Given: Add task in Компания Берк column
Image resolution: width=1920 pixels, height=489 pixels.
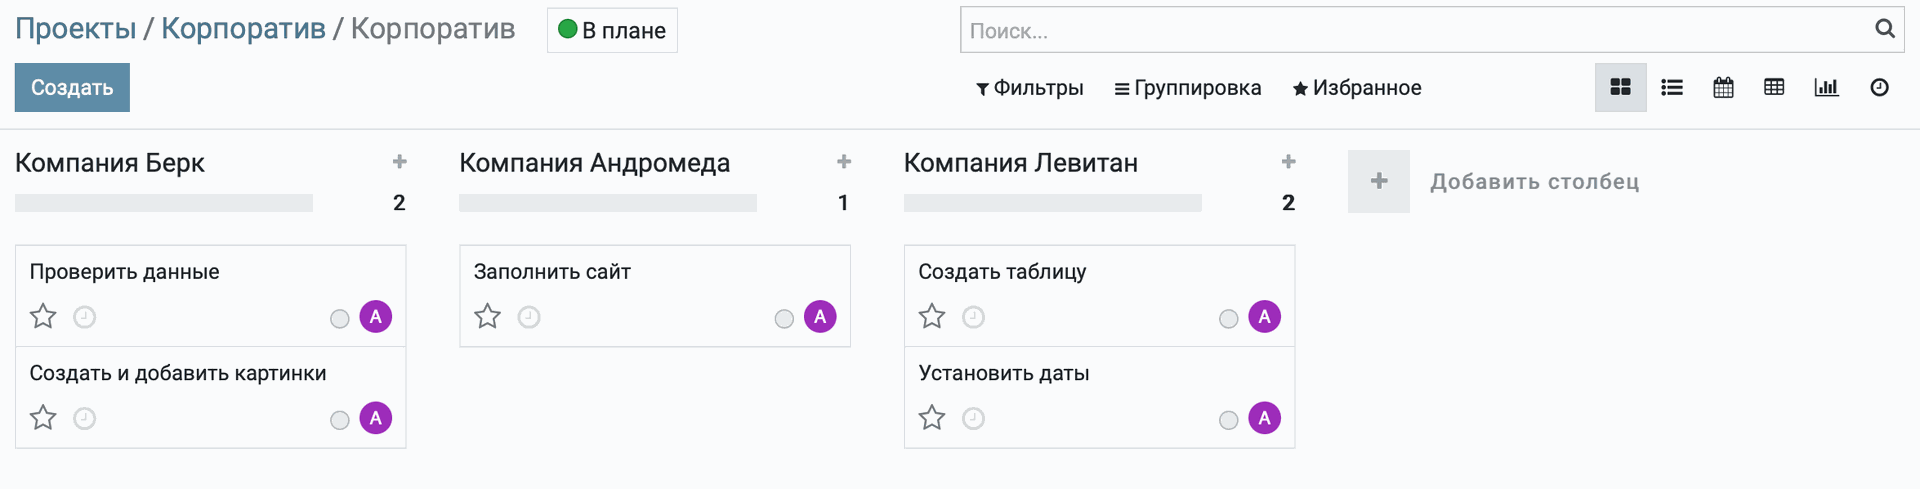Looking at the screenshot, I should click(399, 162).
